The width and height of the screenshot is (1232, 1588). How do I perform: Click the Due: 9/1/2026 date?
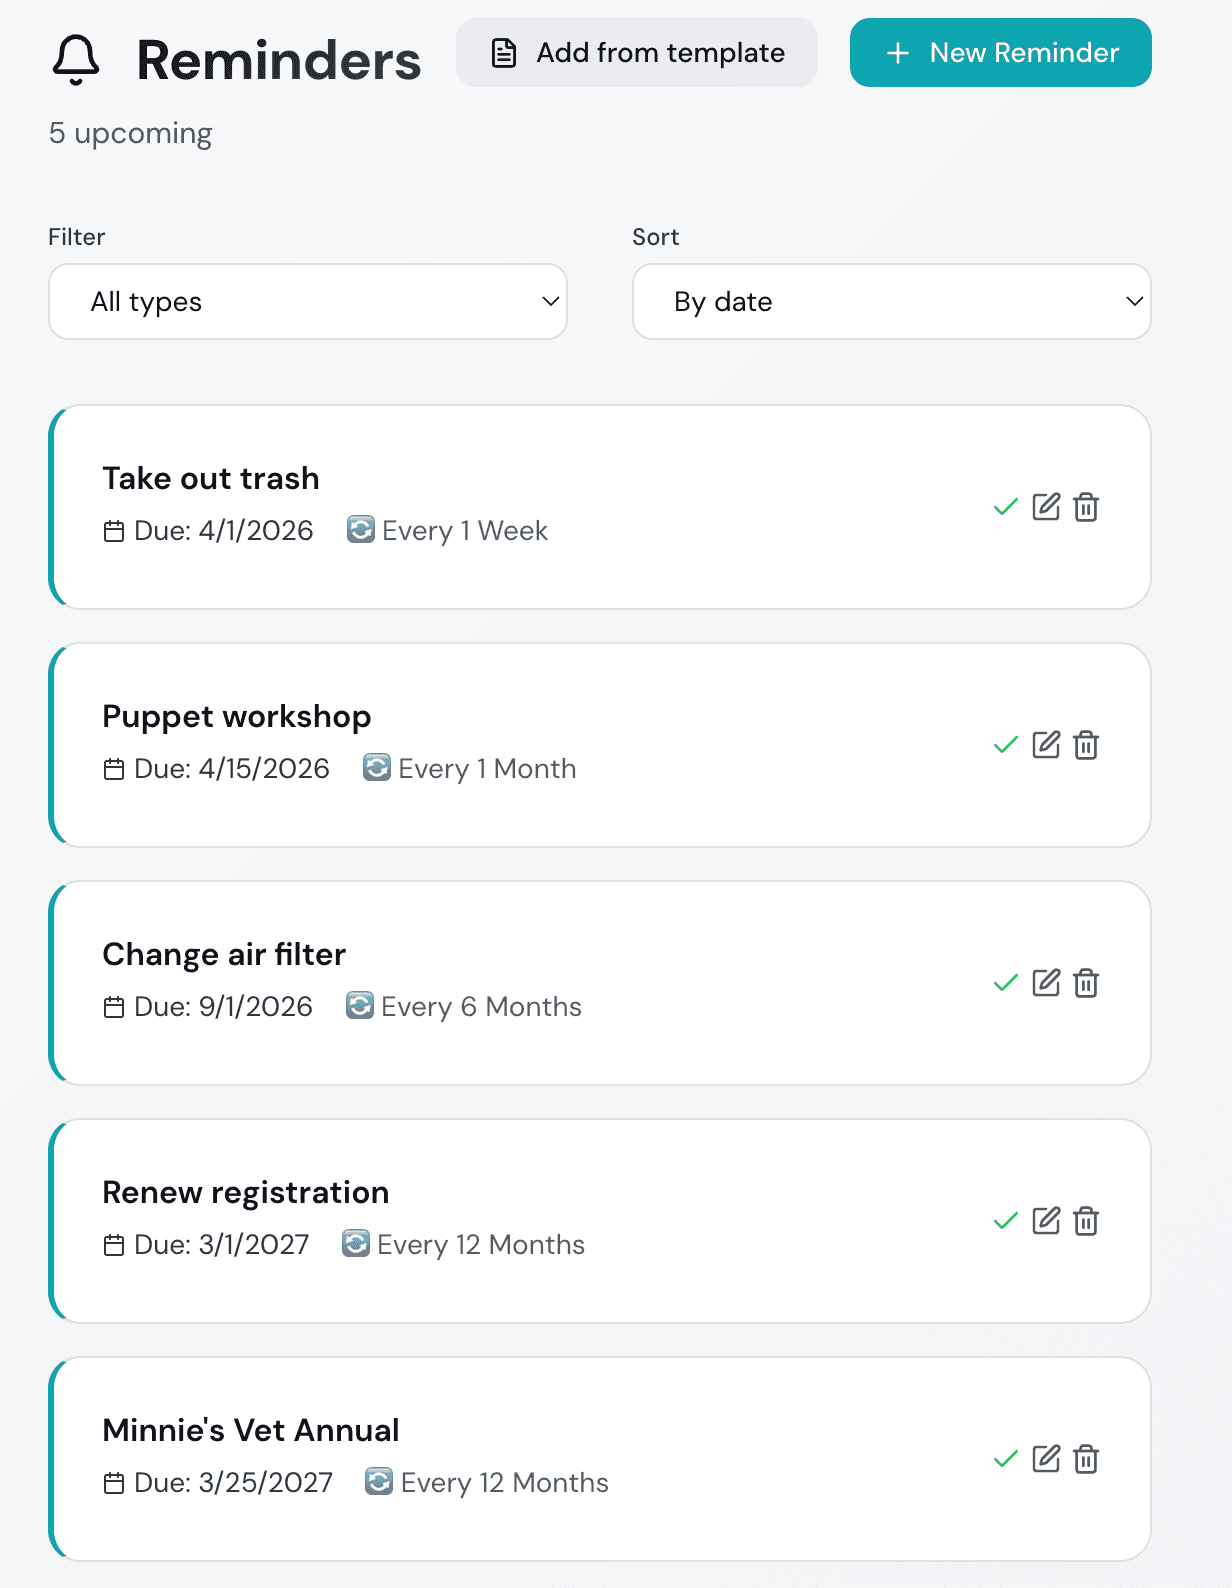(x=224, y=1007)
